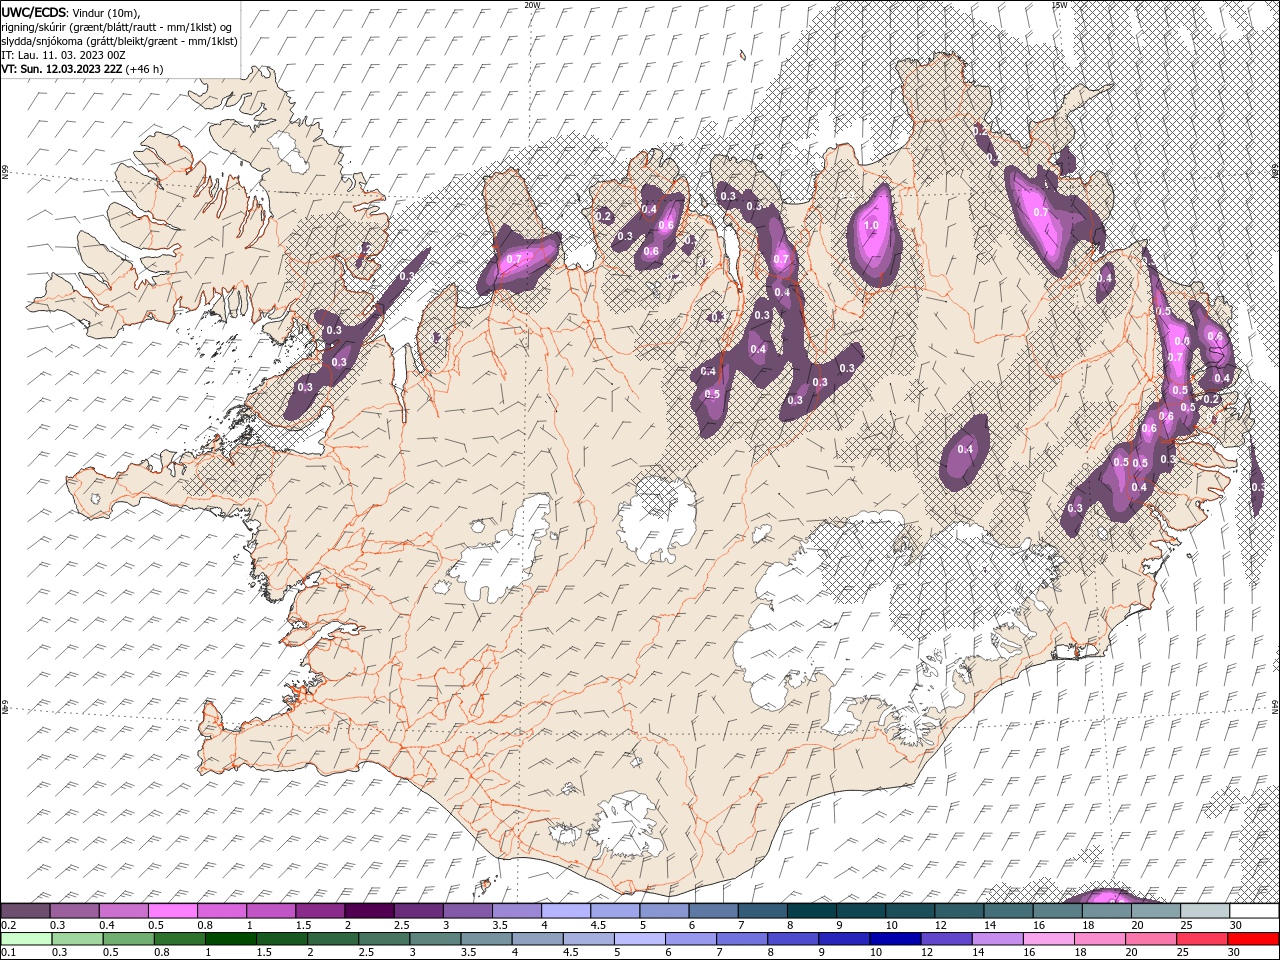
Task: Click the upper legend swatch labeled 0.2
Action: (x=25, y=910)
